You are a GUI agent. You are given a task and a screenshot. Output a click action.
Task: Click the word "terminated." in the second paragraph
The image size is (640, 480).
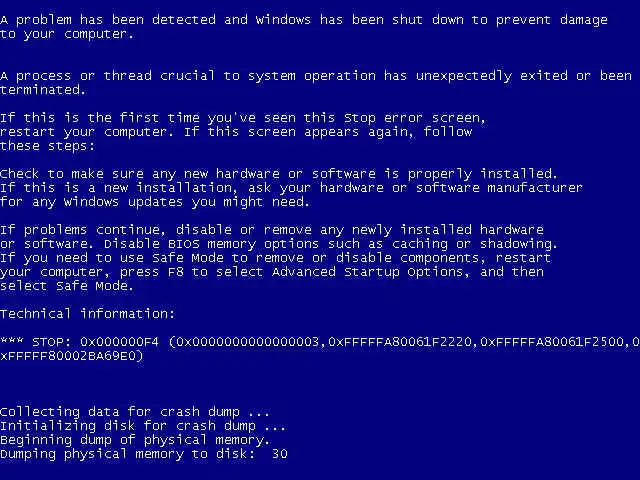point(43,90)
